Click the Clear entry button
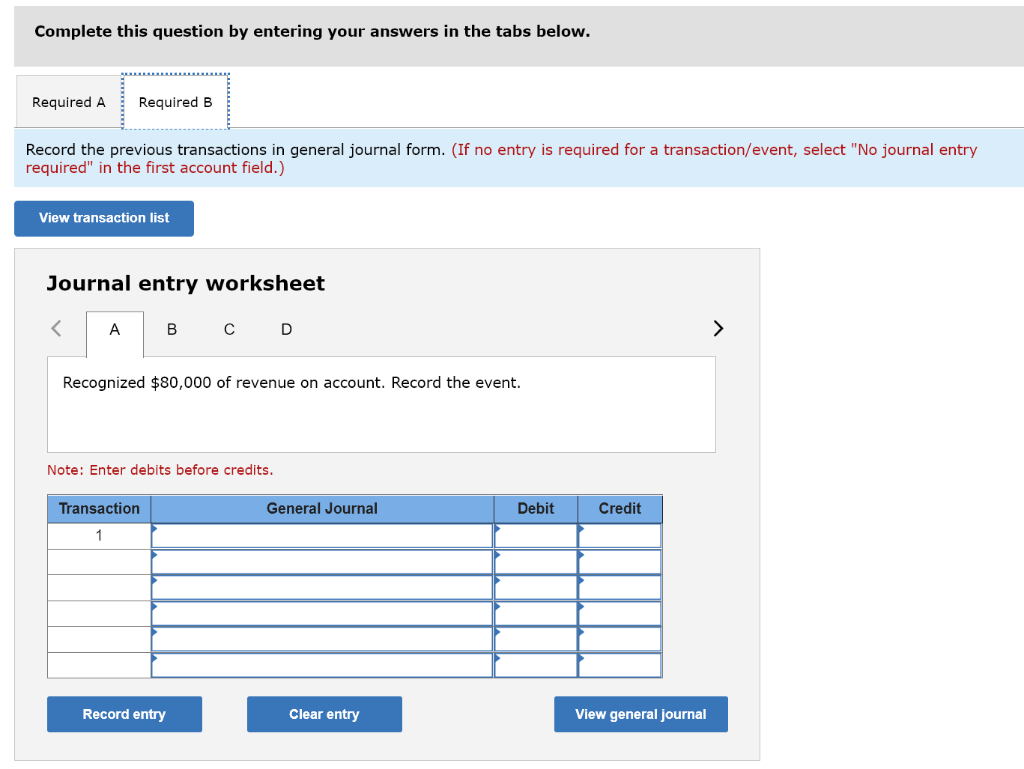Image resolution: width=1024 pixels, height=769 pixels. pos(324,714)
